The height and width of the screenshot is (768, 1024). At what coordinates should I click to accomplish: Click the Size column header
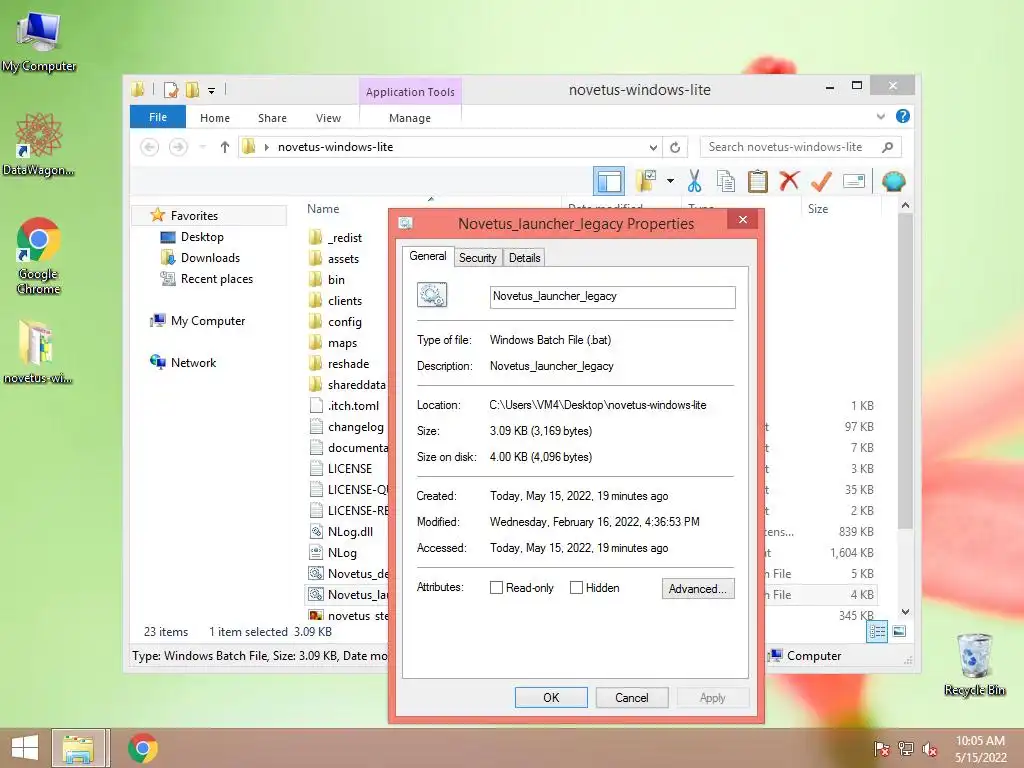click(x=818, y=208)
